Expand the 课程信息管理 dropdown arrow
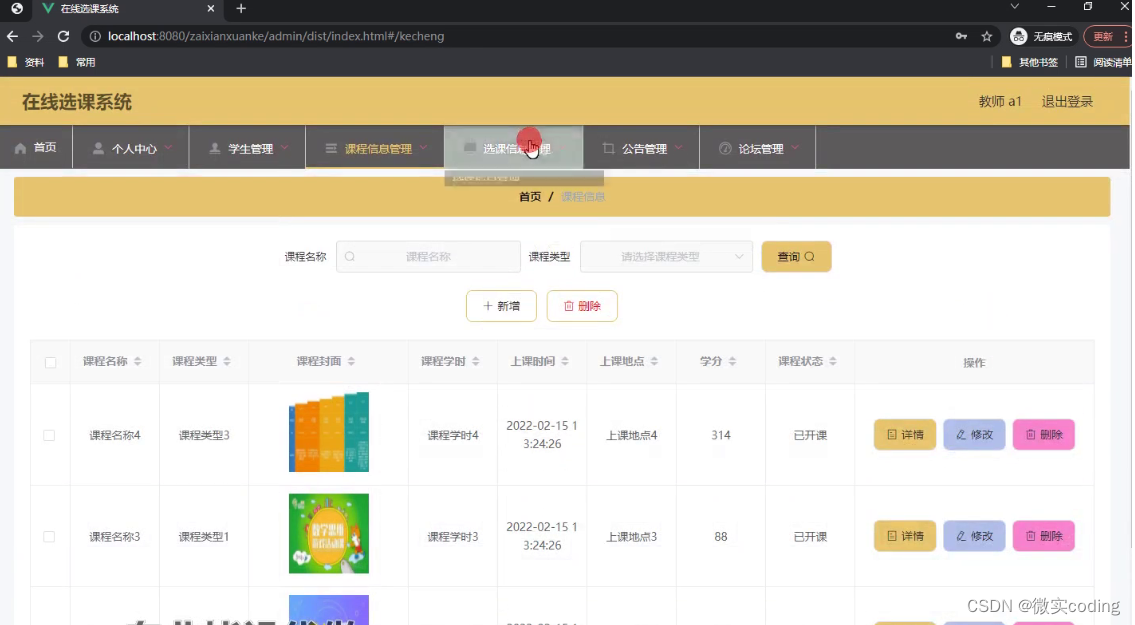Image resolution: width=1135 pixels, height=625 pixels. tap(423, 146)
